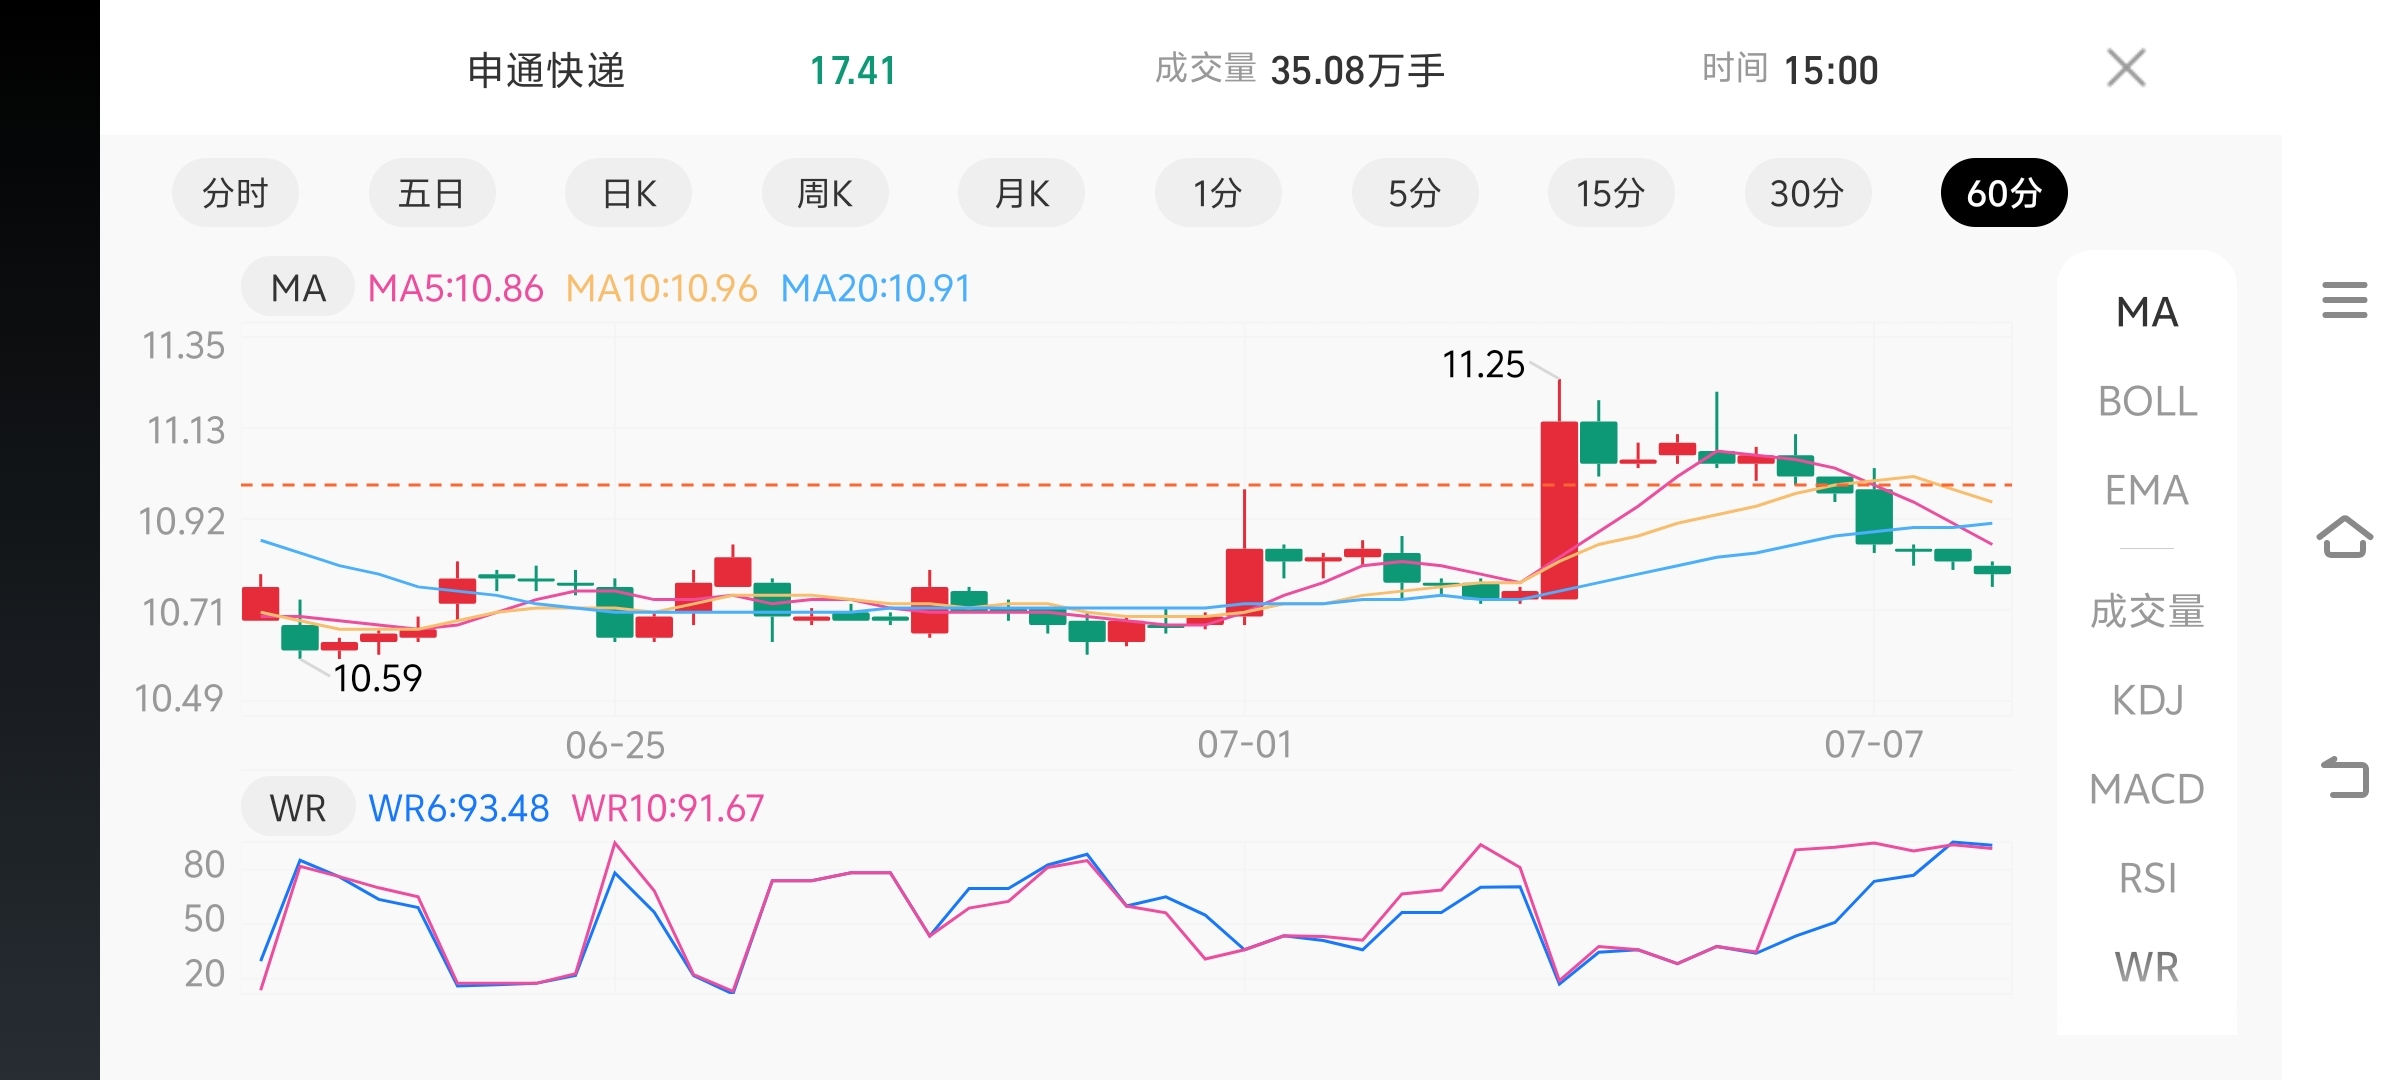Switch to the 分时 chart tab
Image resolution: width=2408 pixels, height=1080 pixels.
coord(235,193)
